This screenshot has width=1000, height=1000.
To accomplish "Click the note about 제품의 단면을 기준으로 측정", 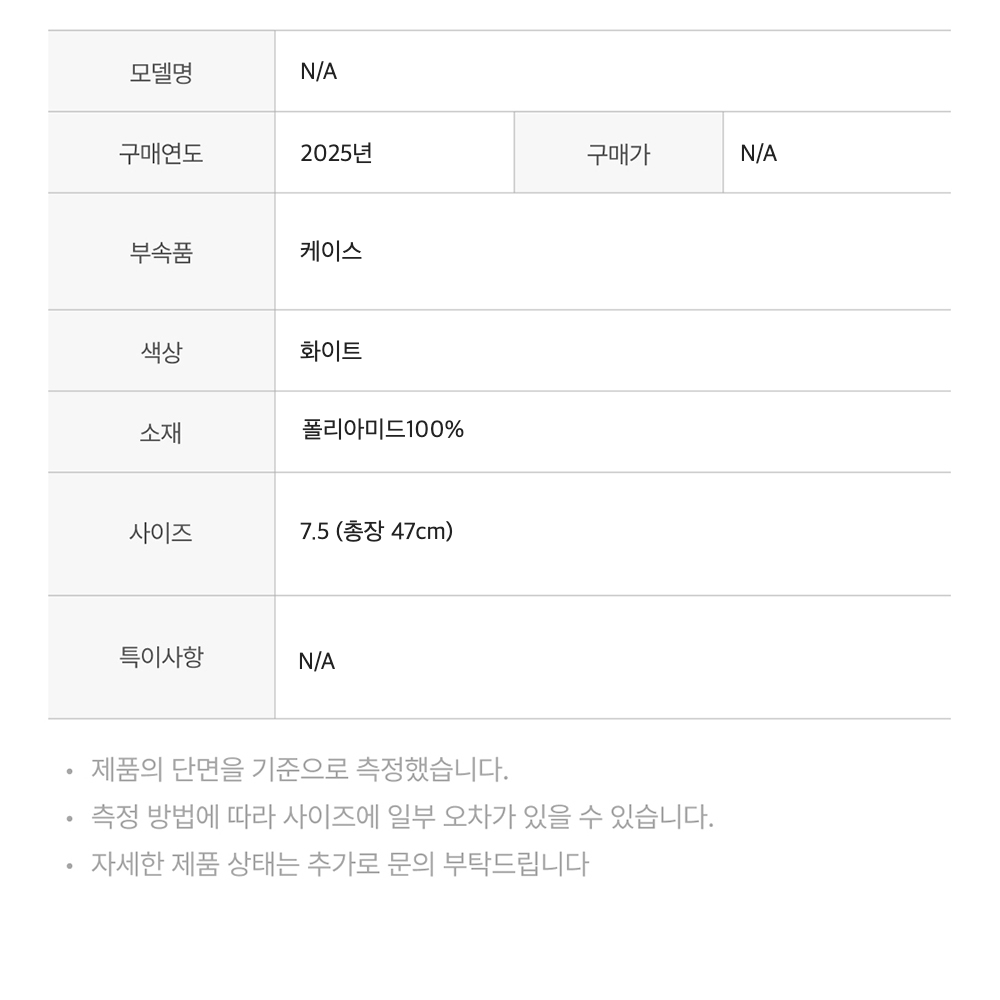I will click(x=299, y=769).
